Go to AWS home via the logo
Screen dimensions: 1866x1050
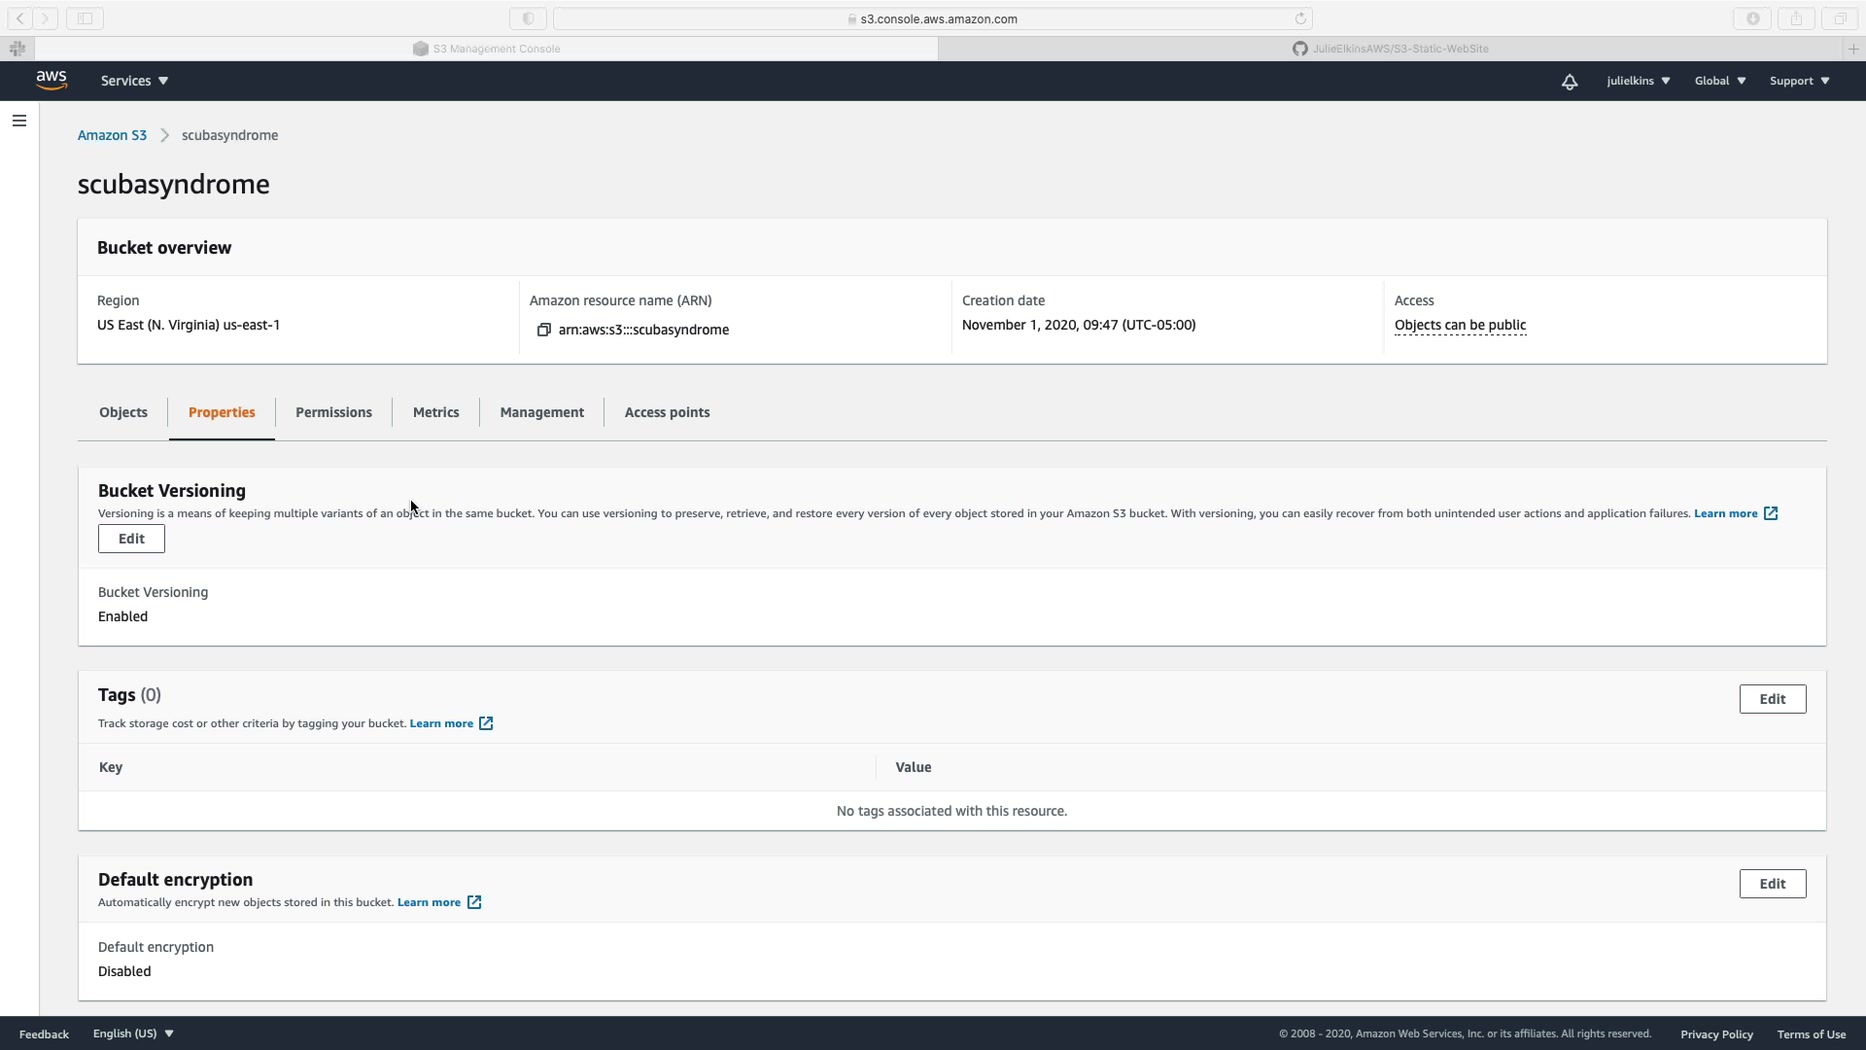pos(52,80)
